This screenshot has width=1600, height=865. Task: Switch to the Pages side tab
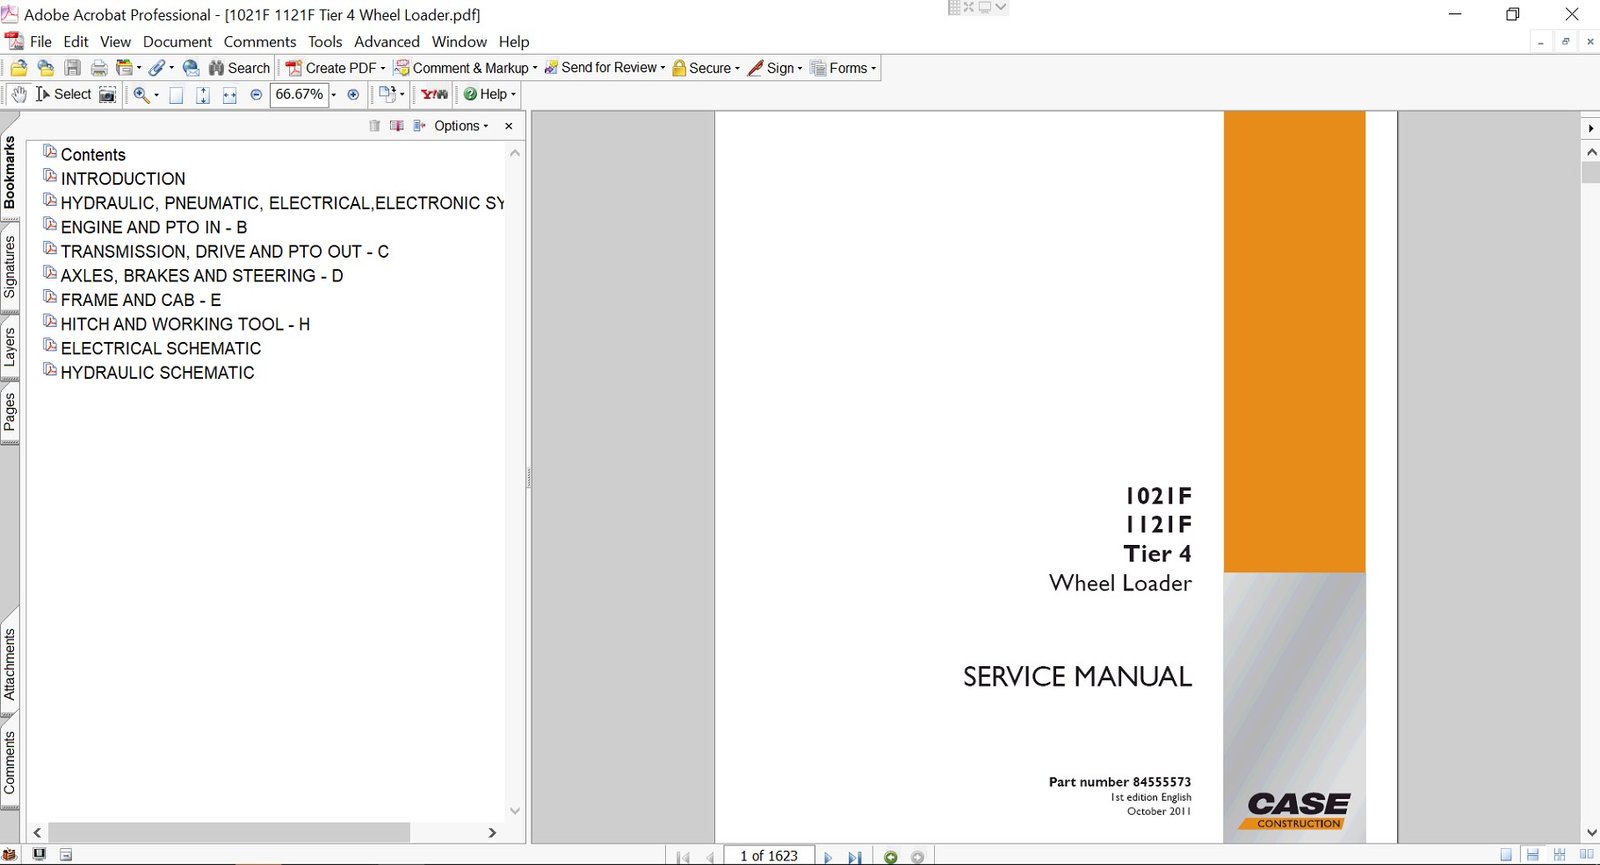coord(10,411)
